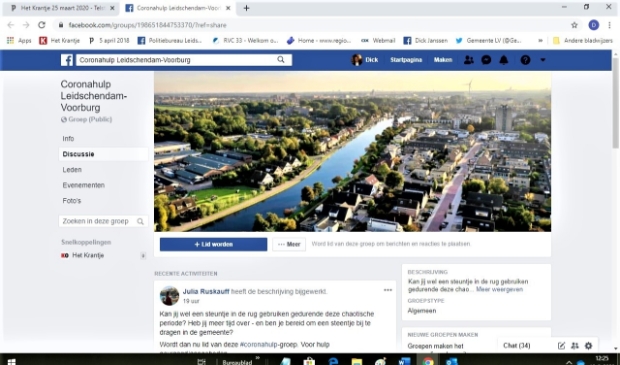Open the group cover photo
620x365 pixels.
pyautogui.click(x=352, y=151)
